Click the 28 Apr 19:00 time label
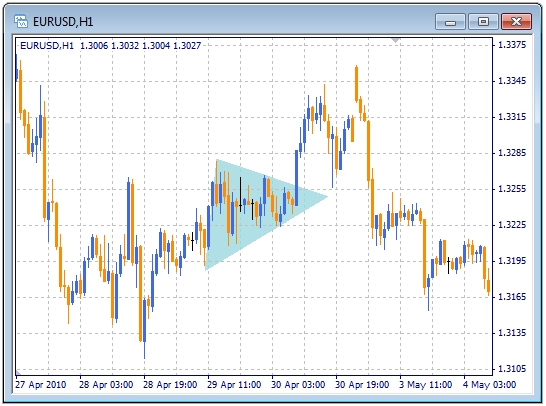 [x=170, y=385]
